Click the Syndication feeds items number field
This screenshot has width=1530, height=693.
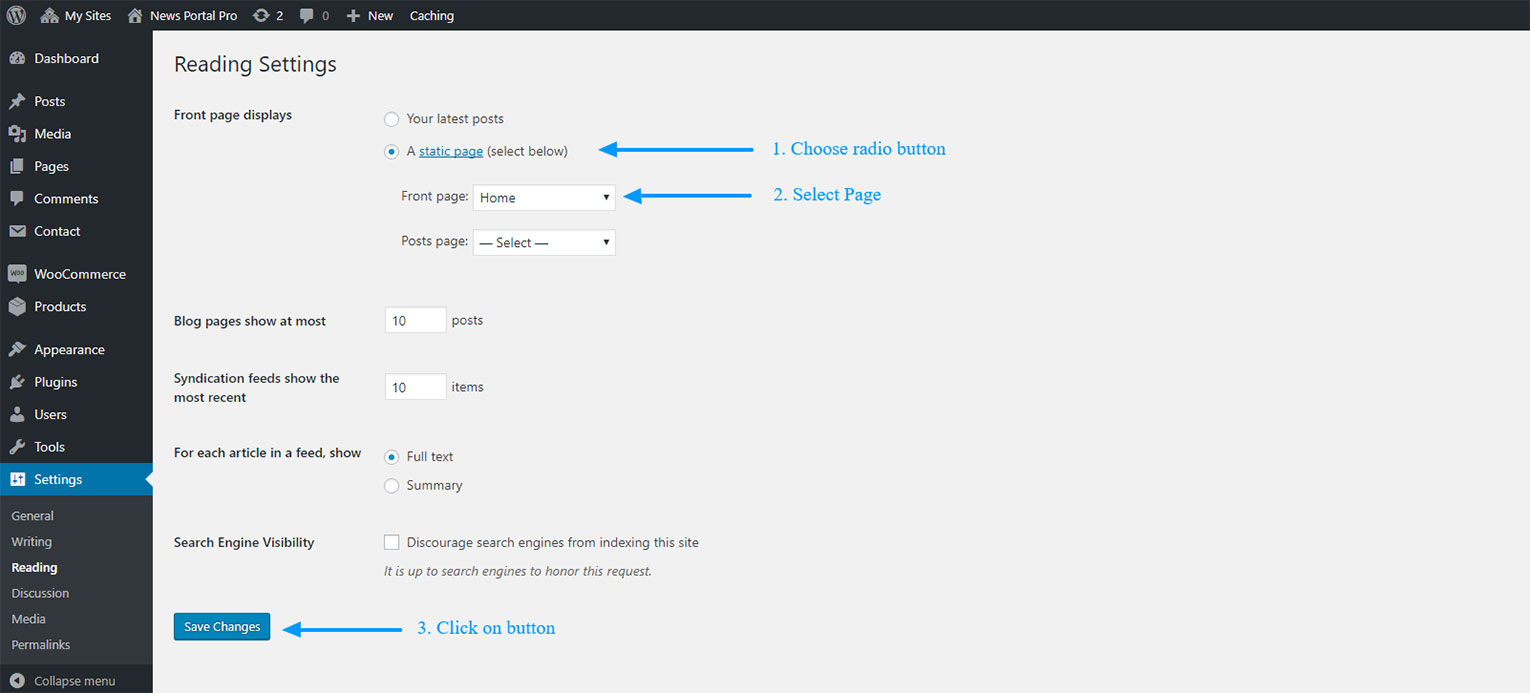point(415,387)
